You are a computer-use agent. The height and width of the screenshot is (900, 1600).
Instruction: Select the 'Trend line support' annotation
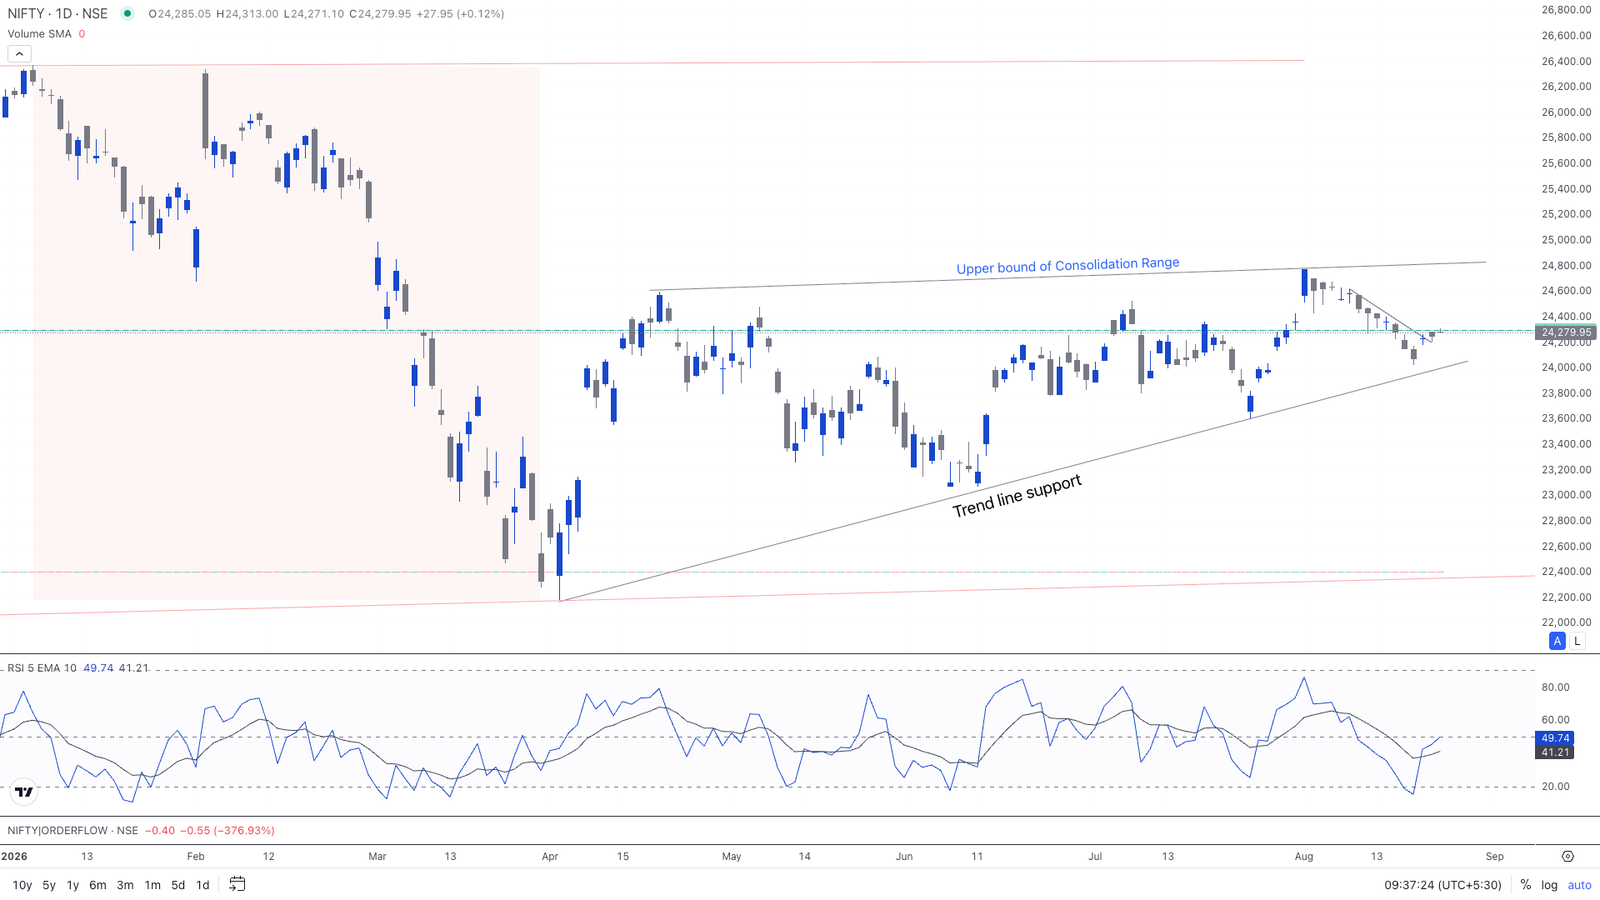tap(1017, 496)
